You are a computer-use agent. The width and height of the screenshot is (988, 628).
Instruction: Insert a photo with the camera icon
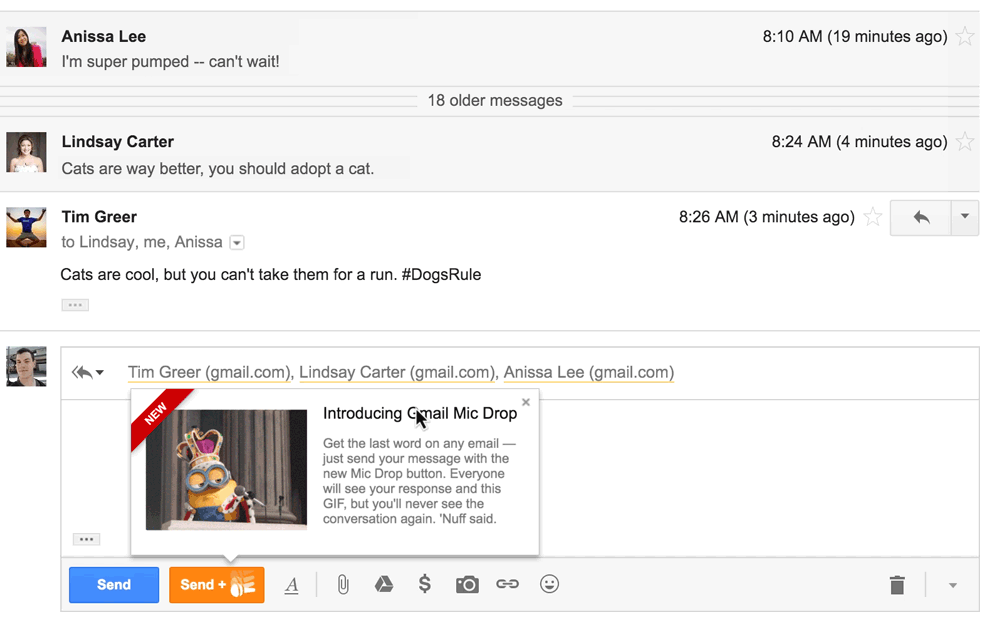(467, 585)
